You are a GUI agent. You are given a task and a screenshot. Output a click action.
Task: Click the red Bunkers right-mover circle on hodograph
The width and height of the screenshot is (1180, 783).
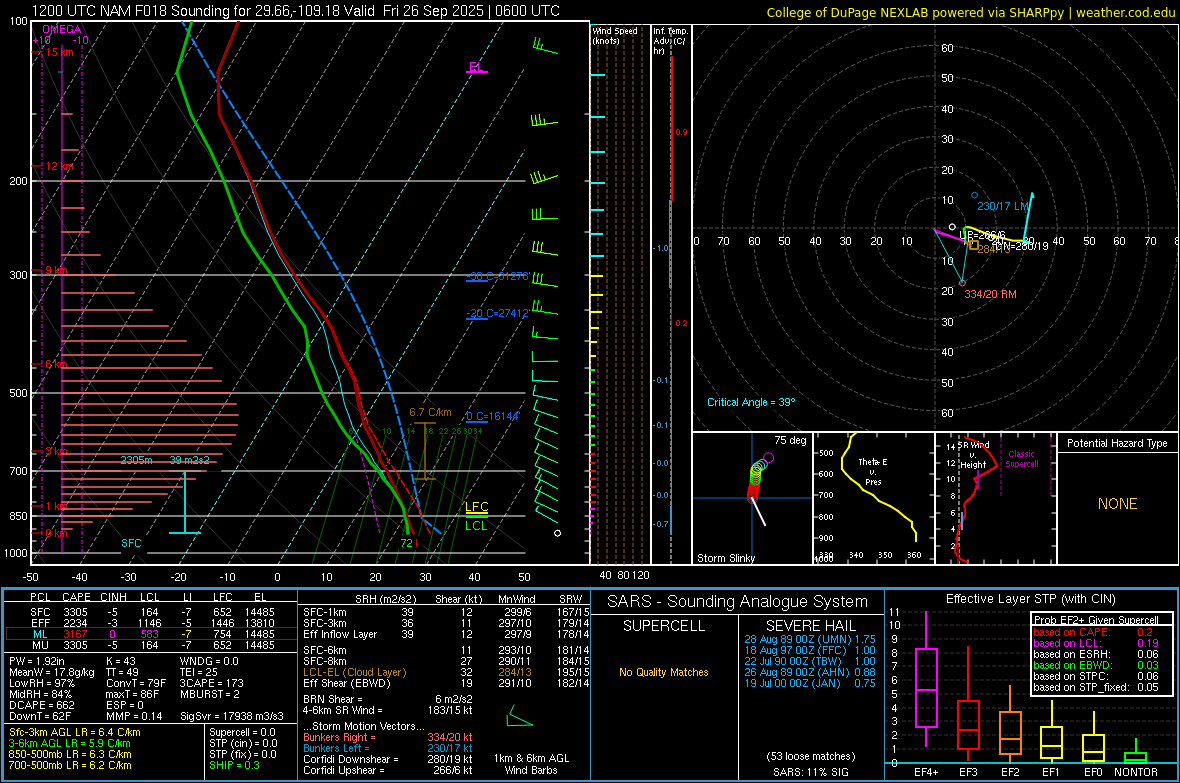(962, 283)
